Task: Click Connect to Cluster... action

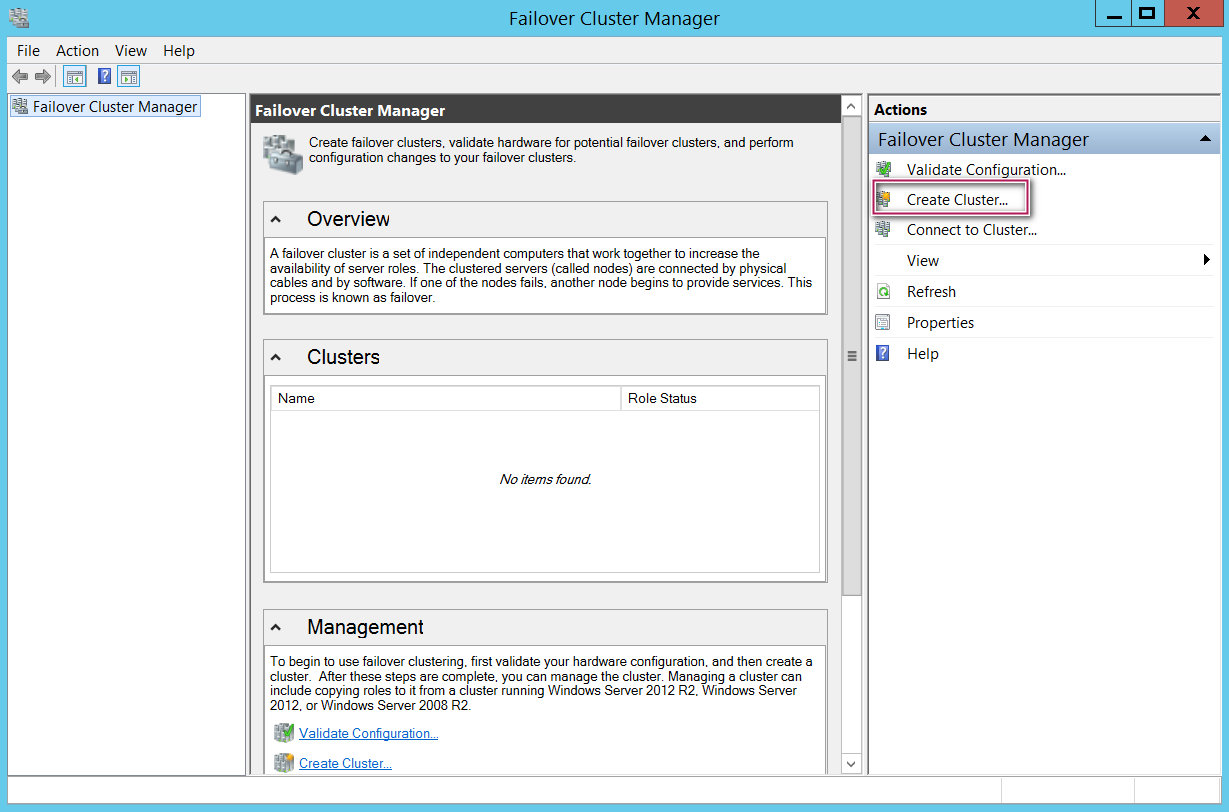Action: coord(971,229)
